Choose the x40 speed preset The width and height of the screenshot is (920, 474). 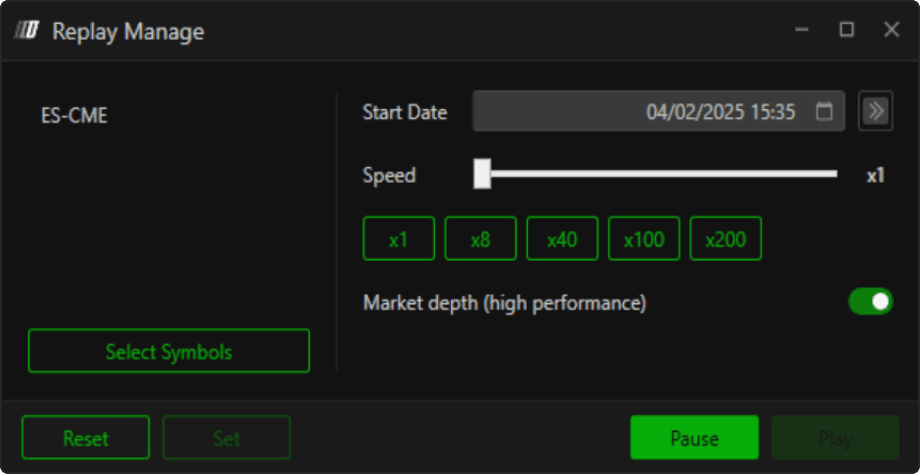pos(562,239)
